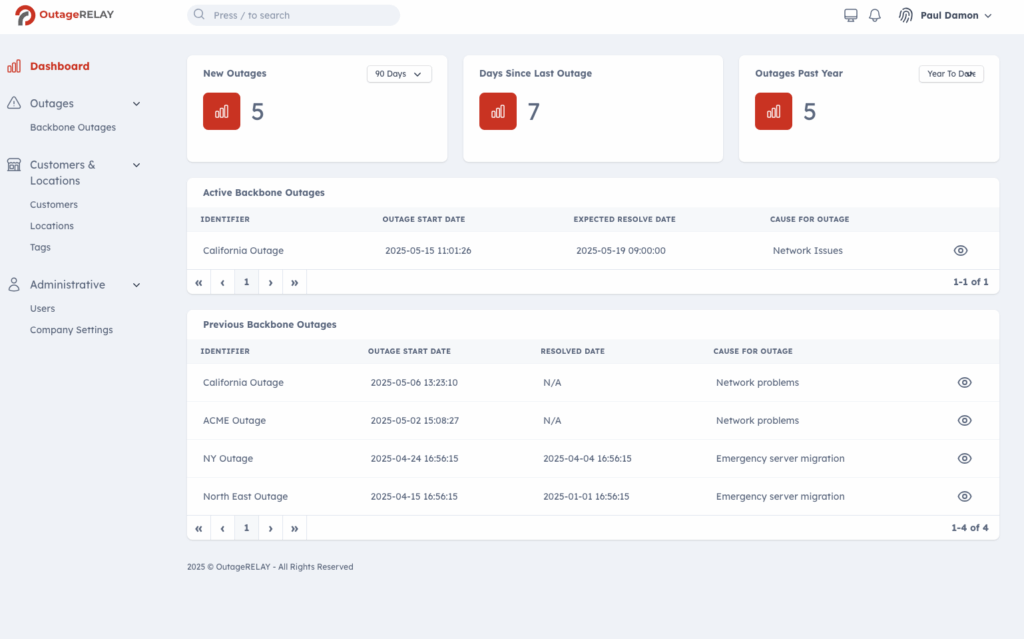This screenshot has height=639, width=1024.
Task: Click the fingerprint avatar icon
Action: point(906,15)
